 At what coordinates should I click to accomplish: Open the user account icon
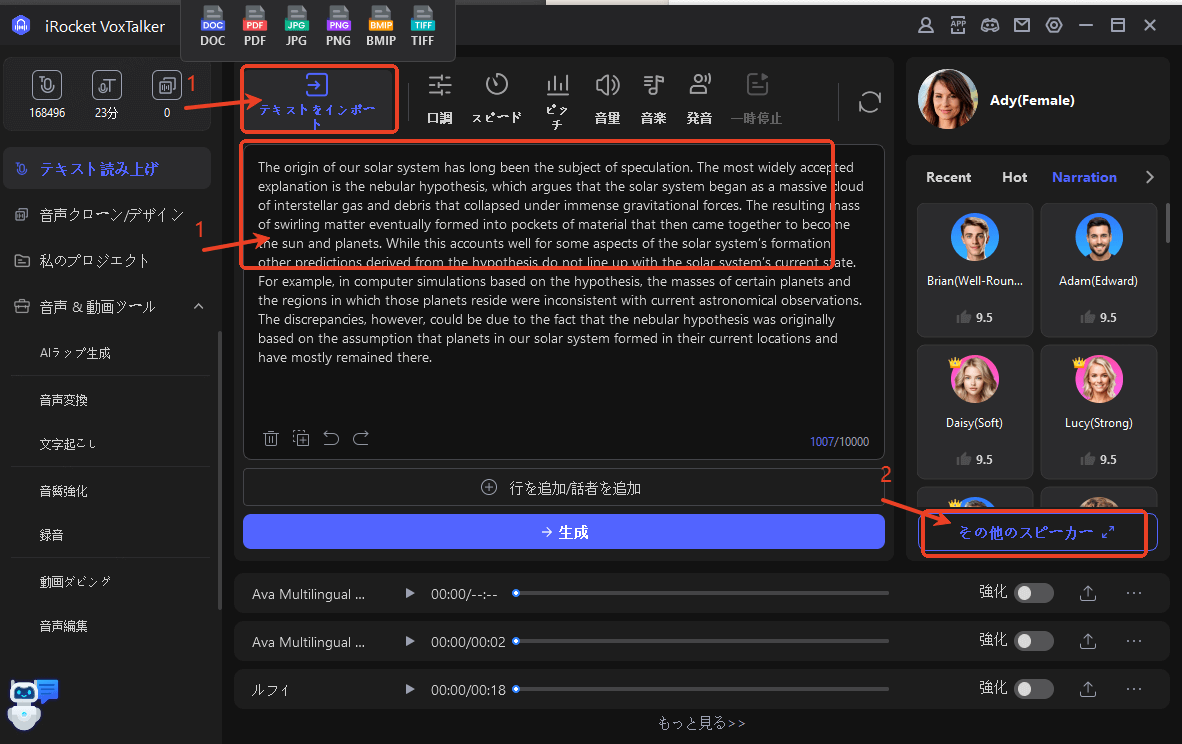[x=926, y=26]
